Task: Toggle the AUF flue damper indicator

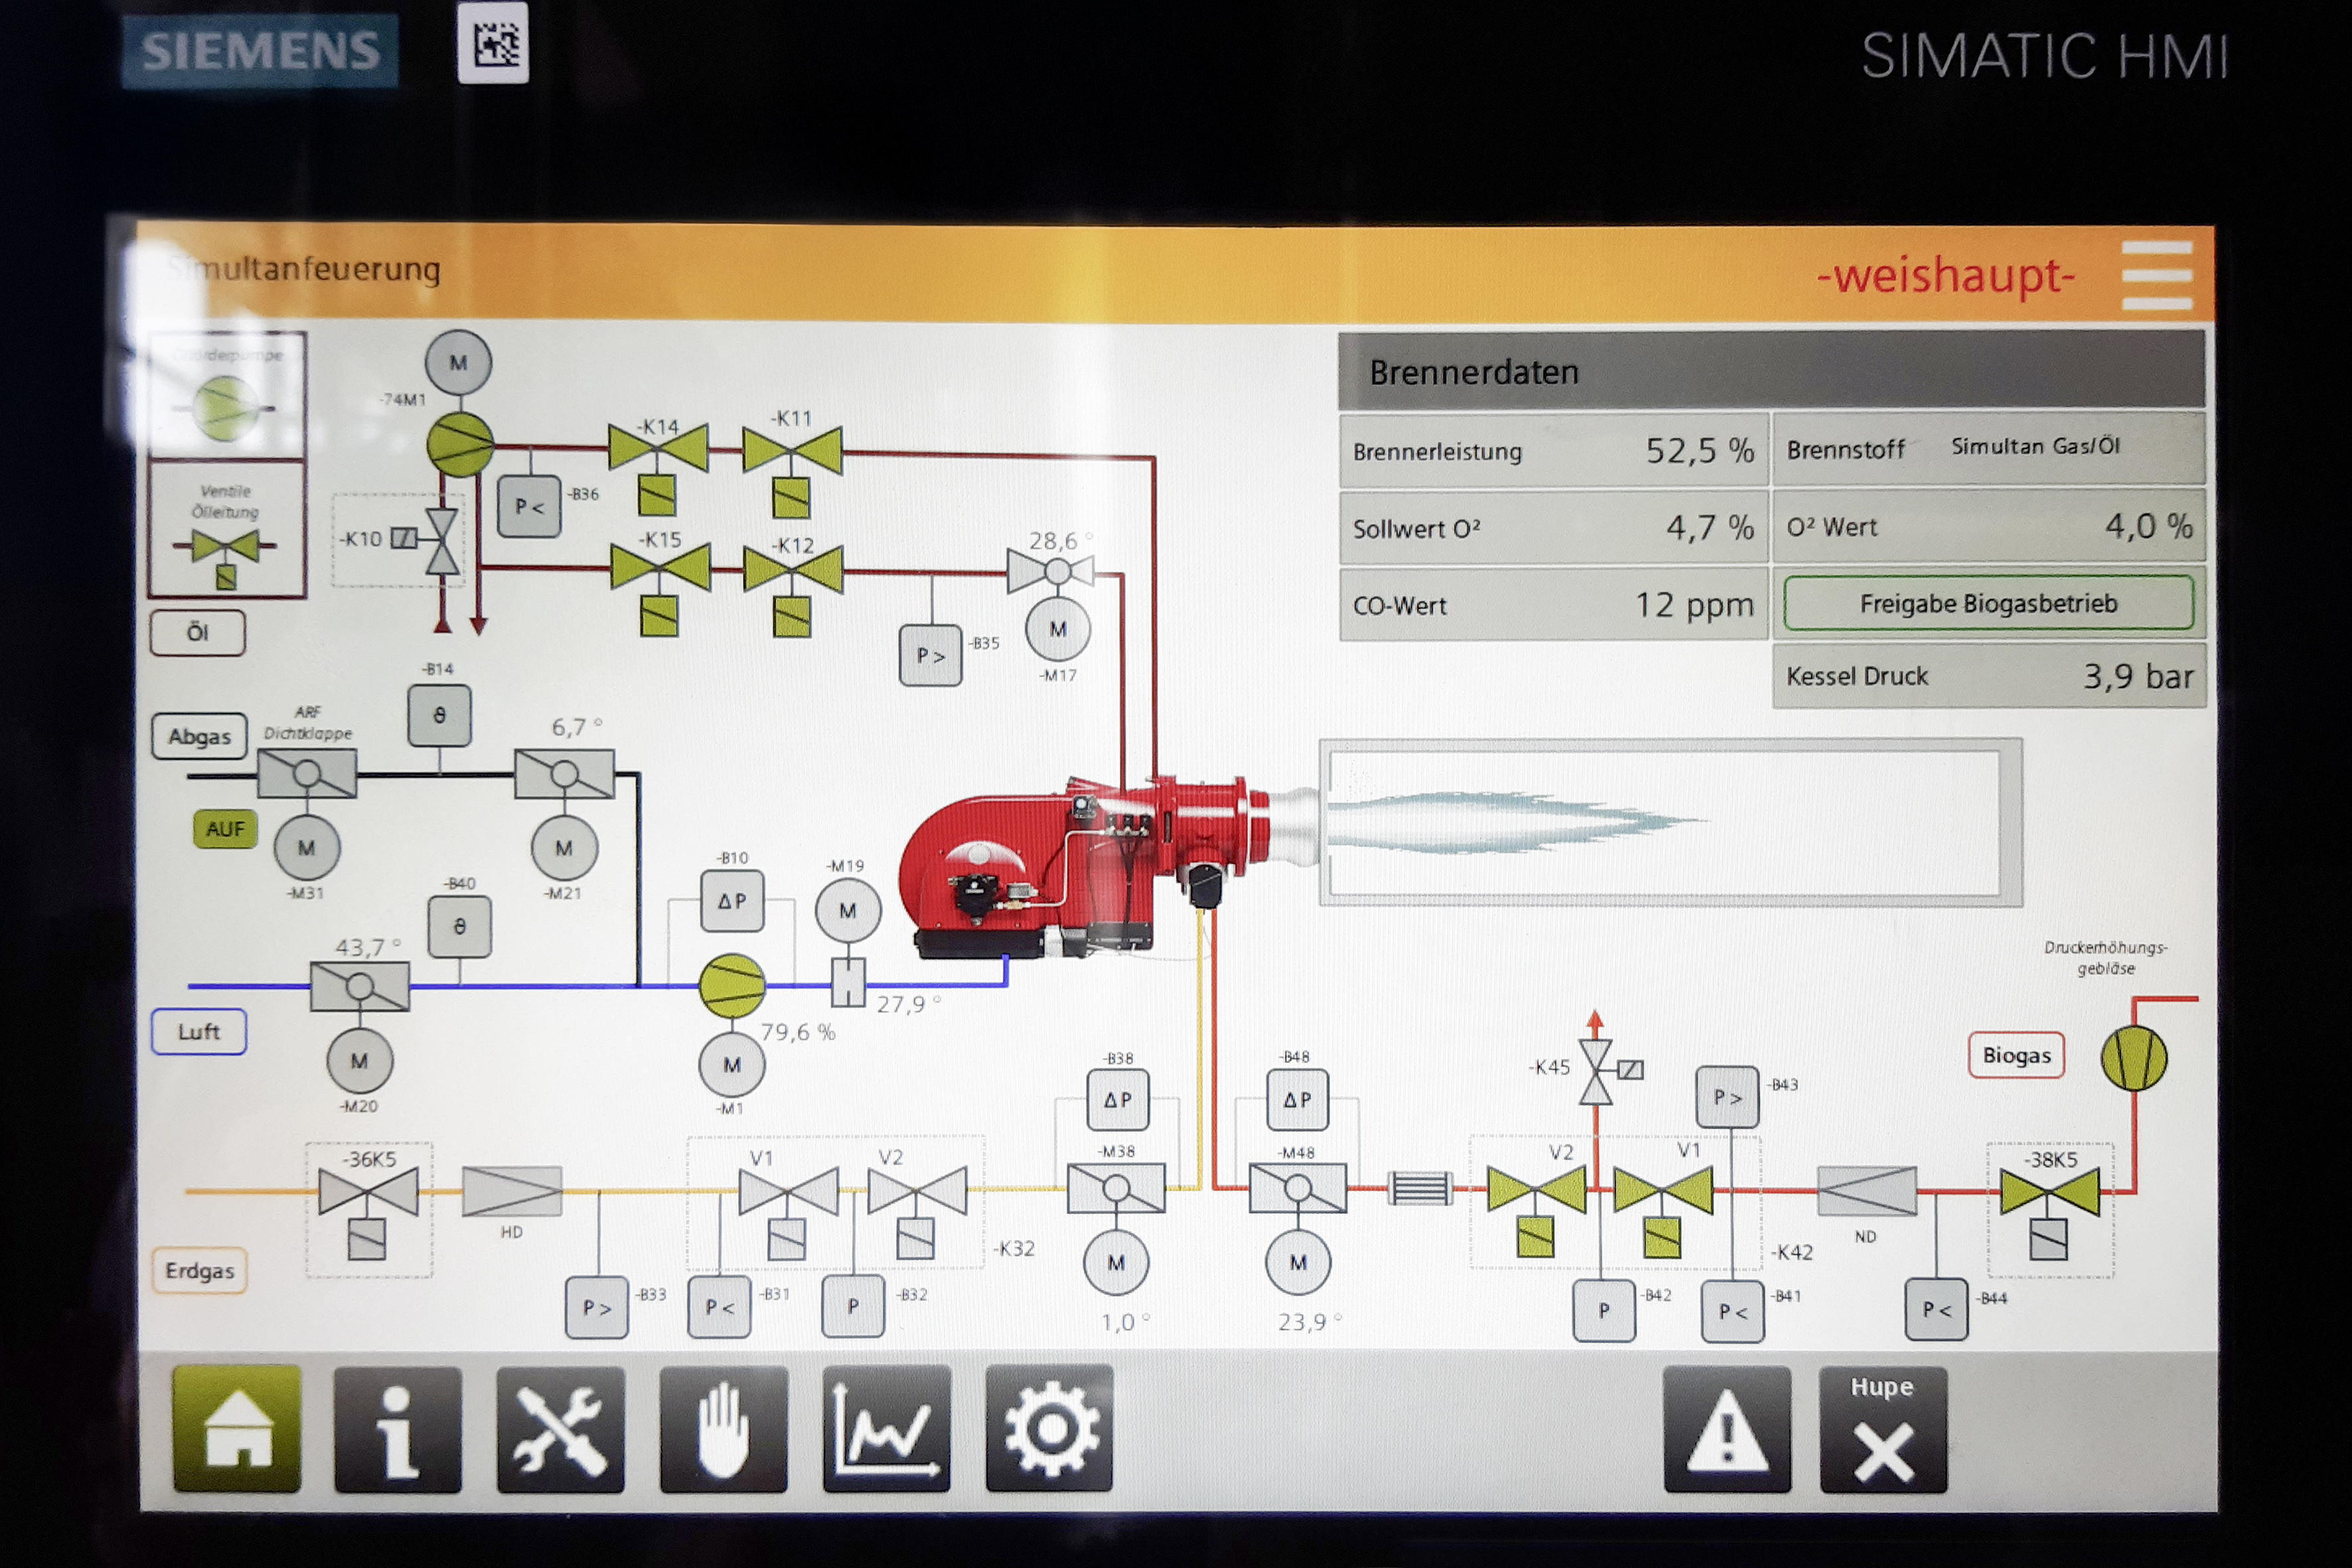Action: (x=225, y=829)
